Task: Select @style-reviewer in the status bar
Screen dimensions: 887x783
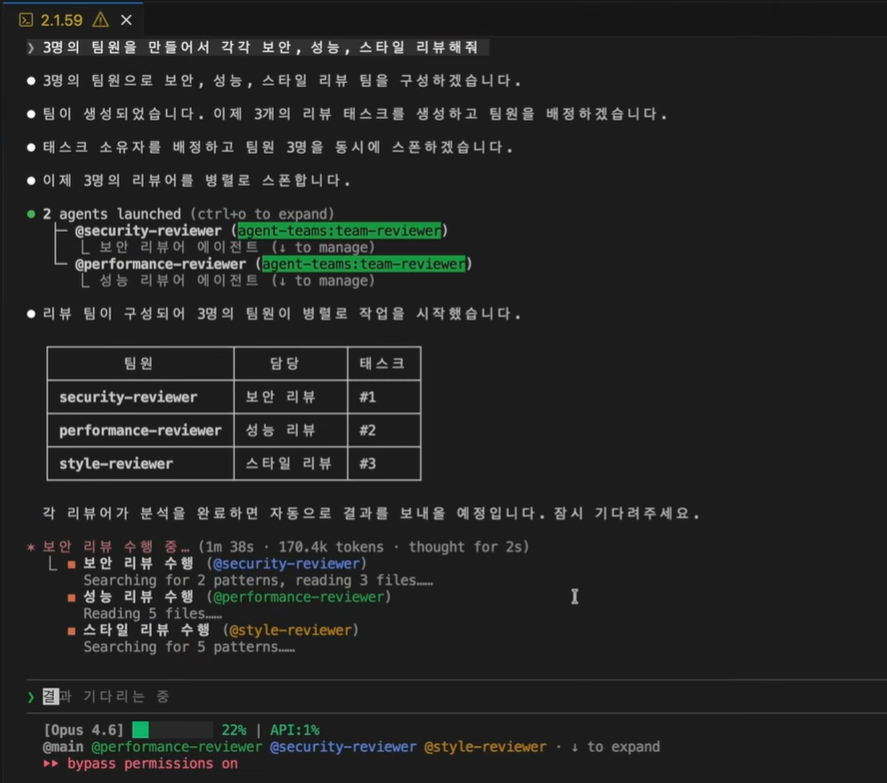Action: coord(485,747)
